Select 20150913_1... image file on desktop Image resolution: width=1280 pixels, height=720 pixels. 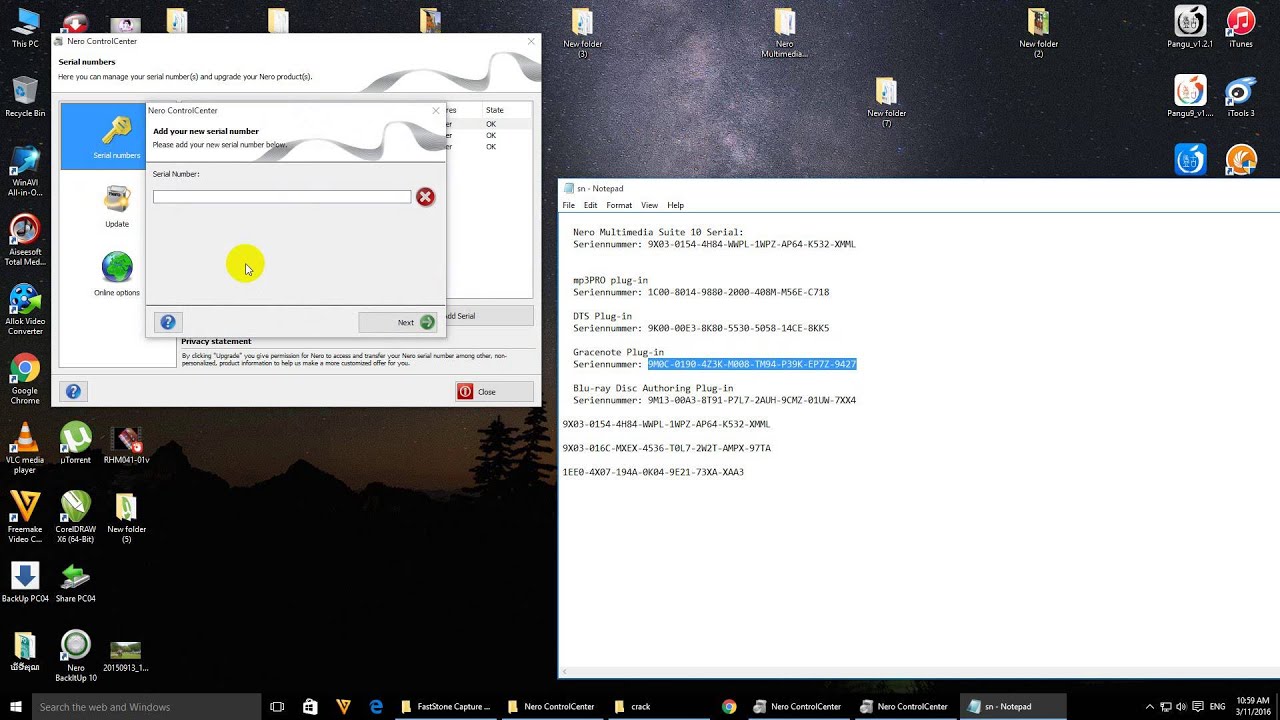(x=126, y=656)
